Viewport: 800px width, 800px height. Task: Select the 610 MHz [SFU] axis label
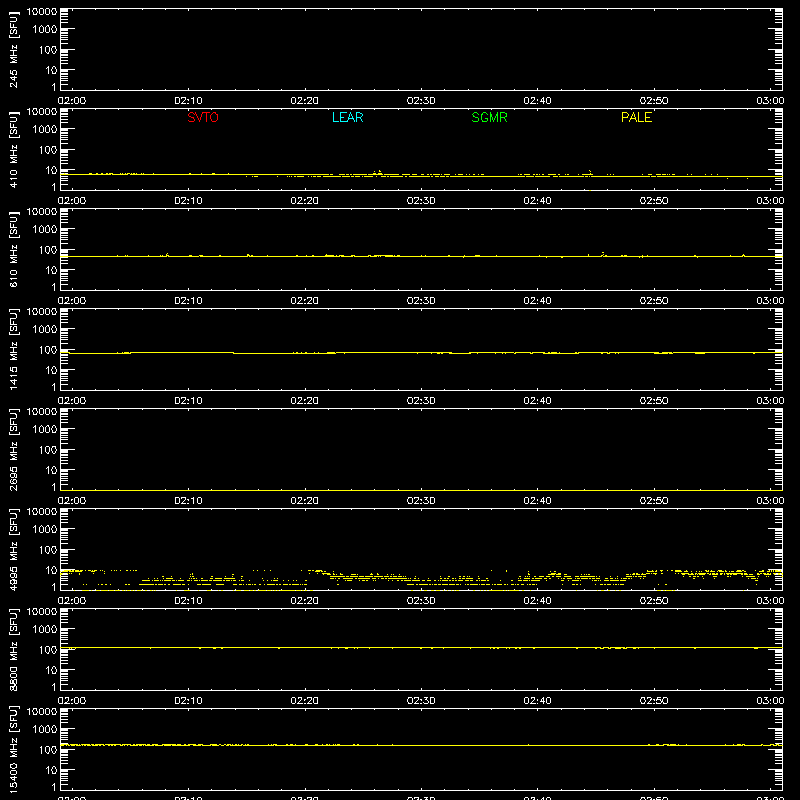pos(13,249)
